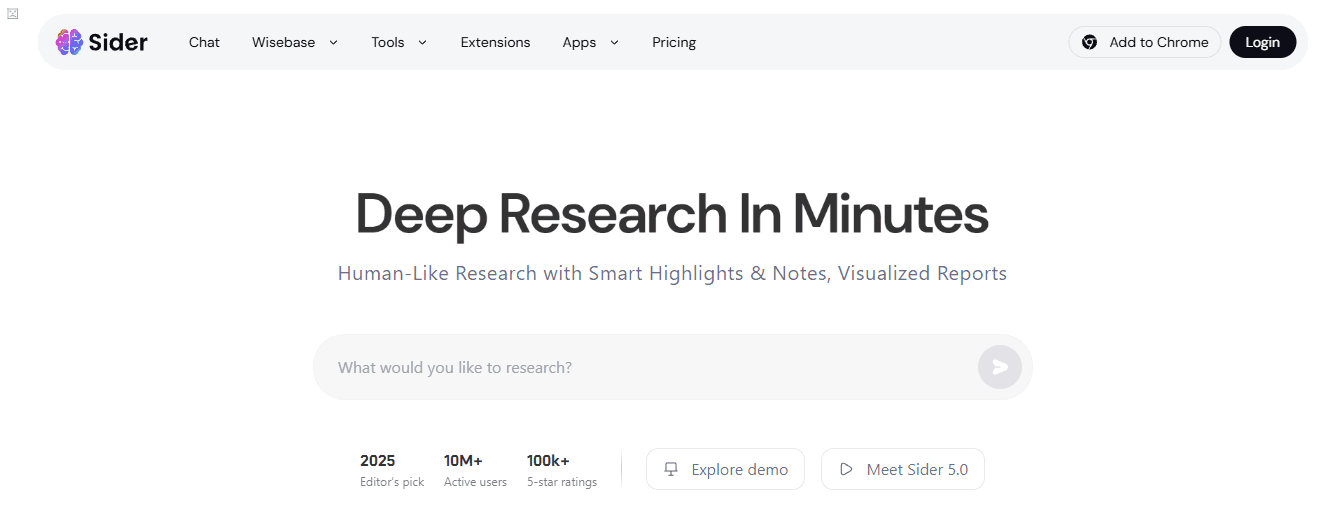Click the Chrome logo icon
The image size is (1342, 532).
click(x=1090, y=42)
